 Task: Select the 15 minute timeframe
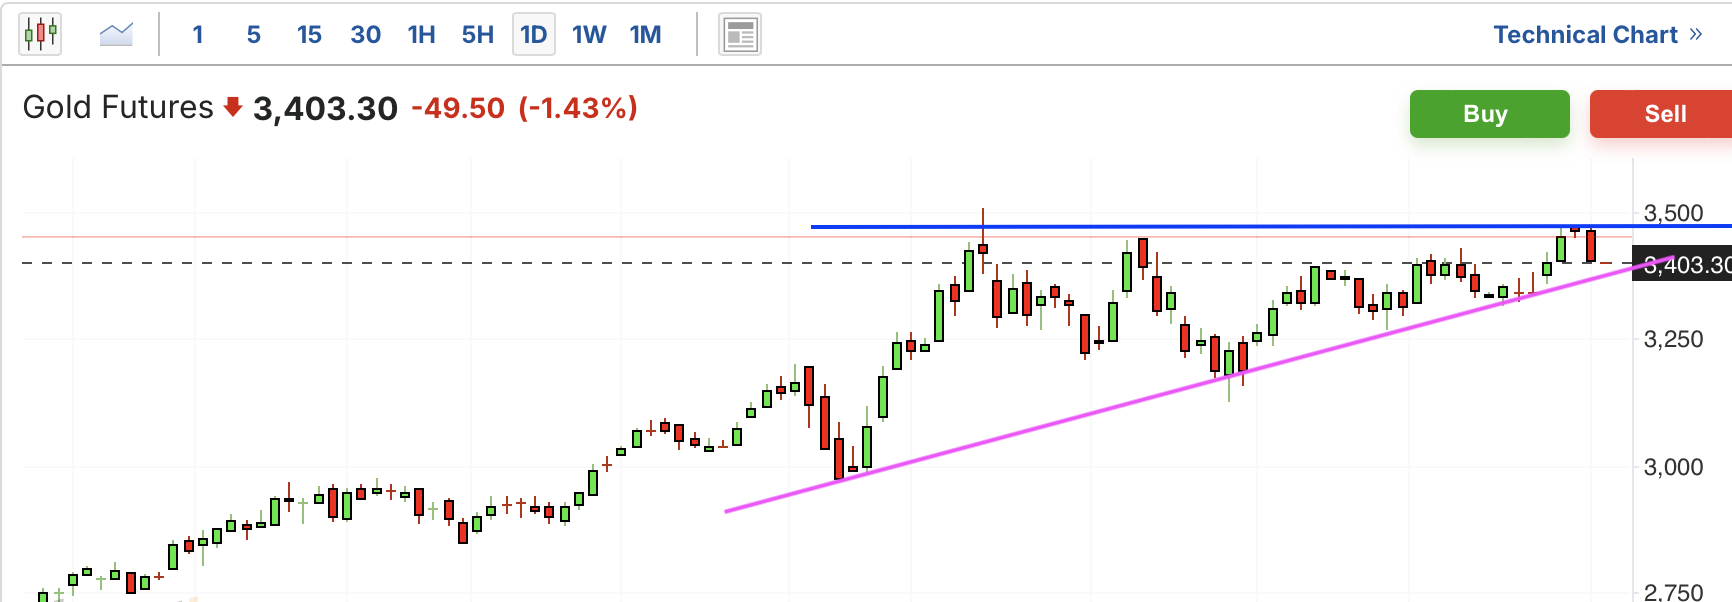click(x=309, y=35)
